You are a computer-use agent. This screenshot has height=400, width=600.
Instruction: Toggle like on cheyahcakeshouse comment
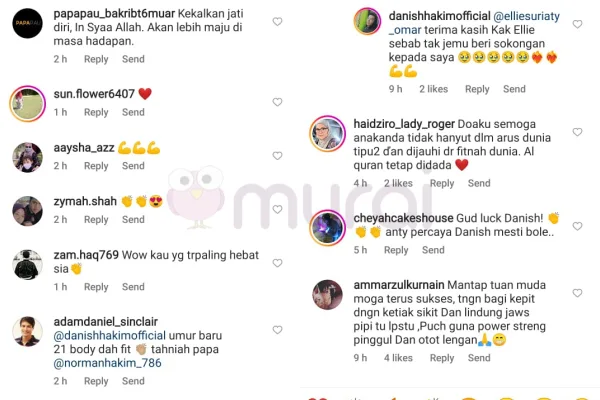577,226
